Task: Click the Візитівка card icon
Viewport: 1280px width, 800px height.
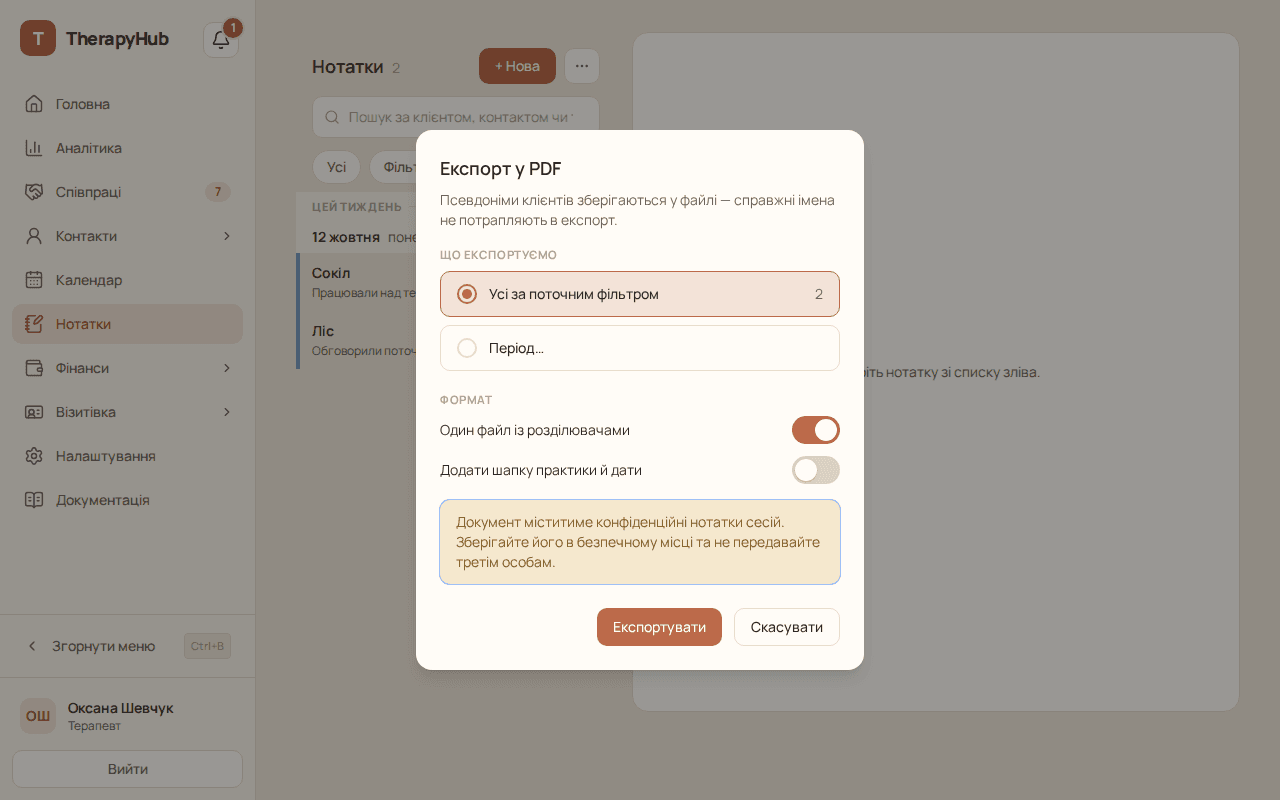Action: 34,412
